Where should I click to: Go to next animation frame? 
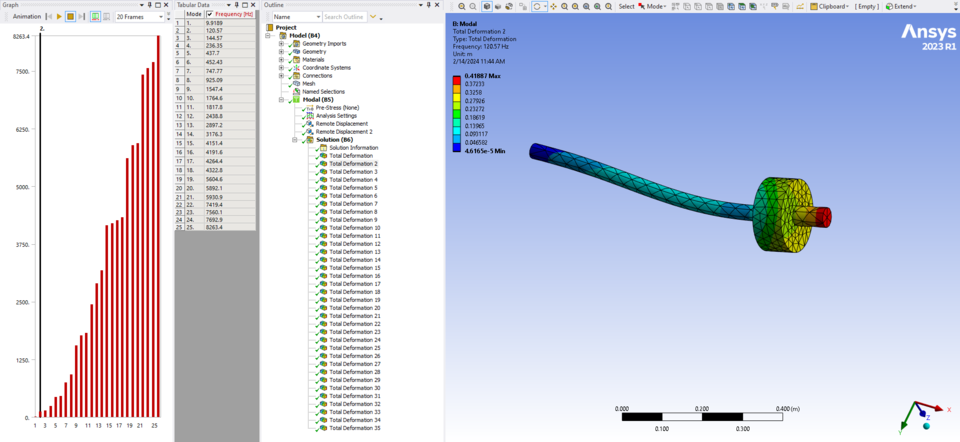coord(81,17)
